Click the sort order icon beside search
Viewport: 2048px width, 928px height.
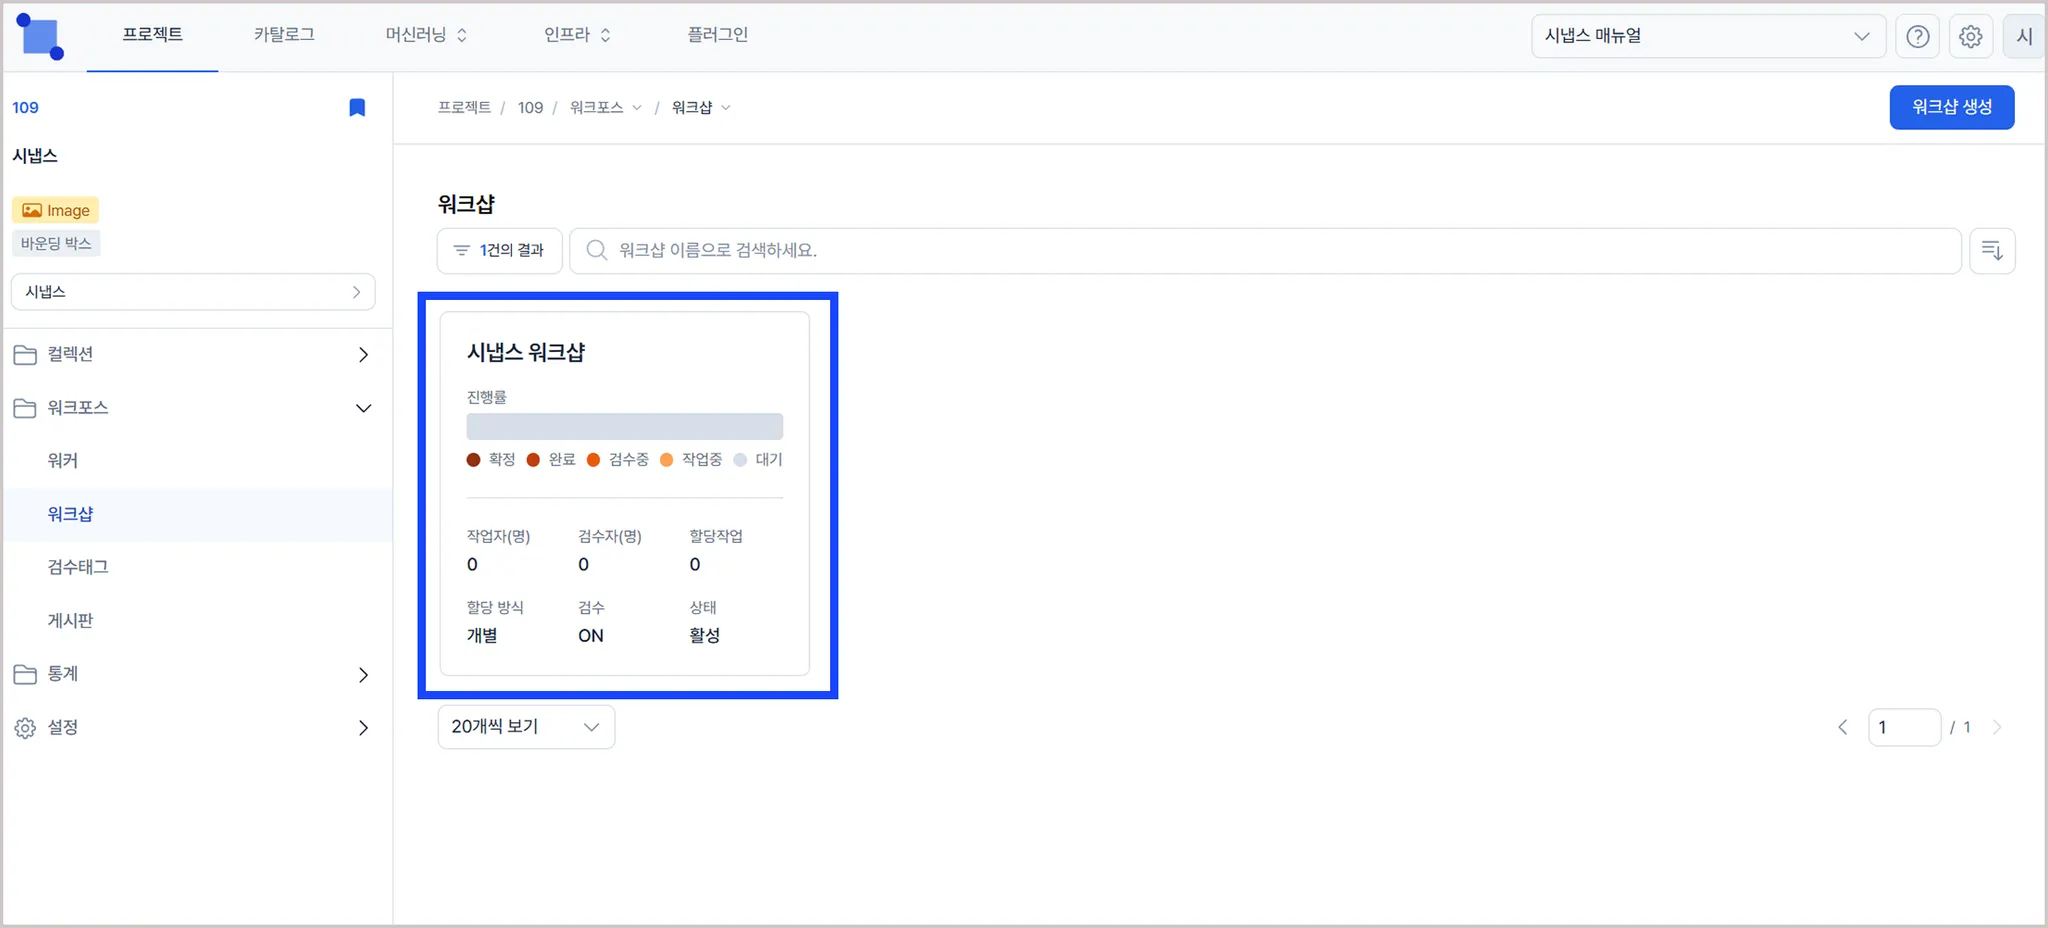coord(1992,250)
